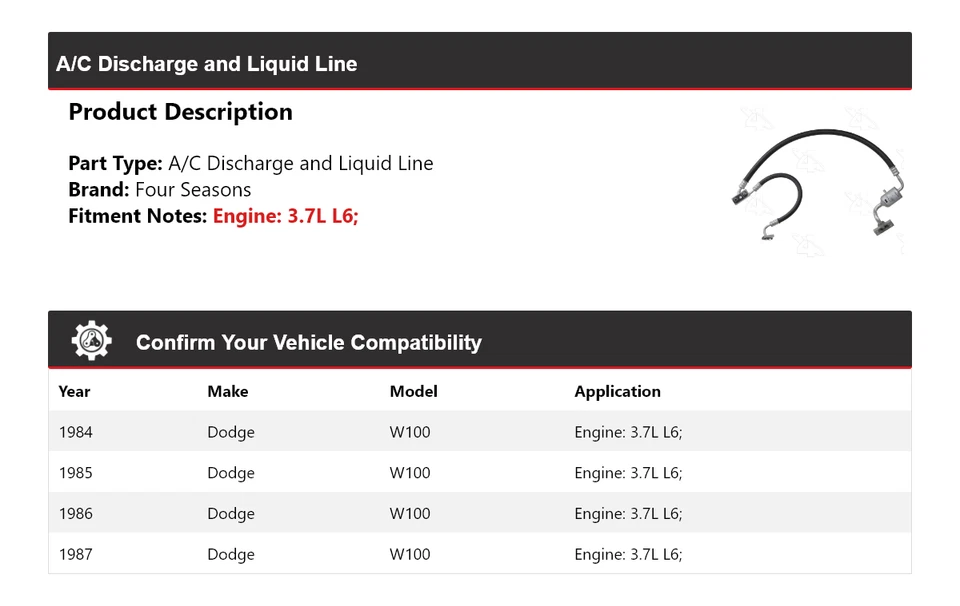This screenshot has height=606, width=960.
Task: Click the Engine application in the 1987 row
Action: [628, 554]
